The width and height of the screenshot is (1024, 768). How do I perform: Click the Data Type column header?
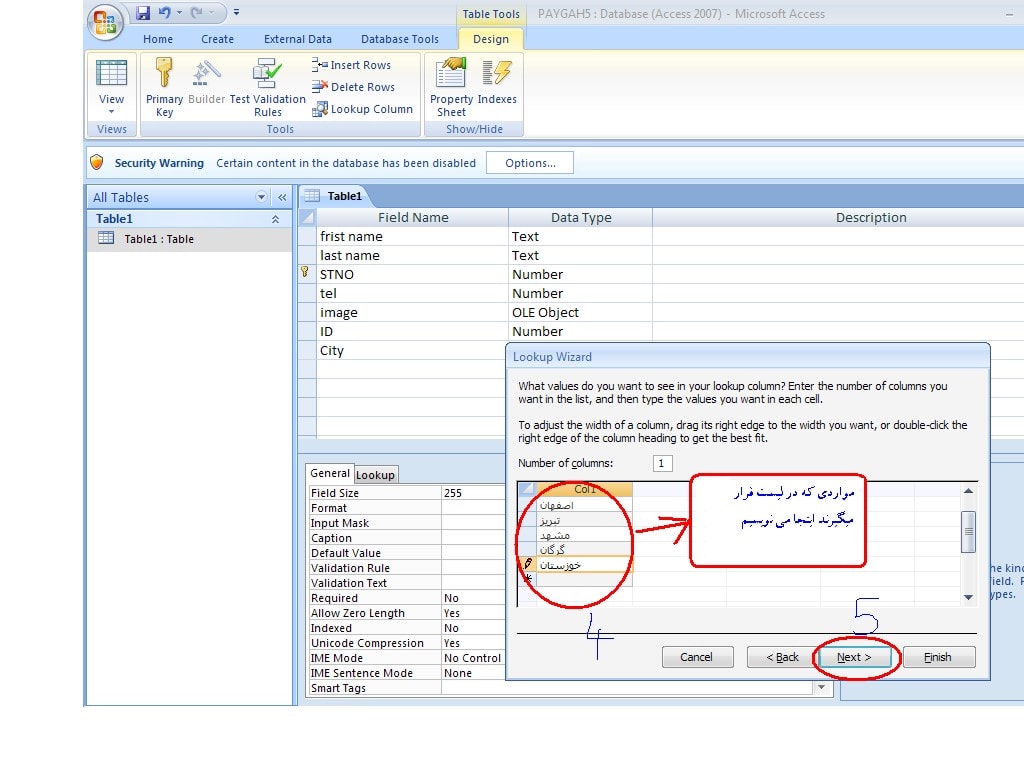(x=580, y=217)
